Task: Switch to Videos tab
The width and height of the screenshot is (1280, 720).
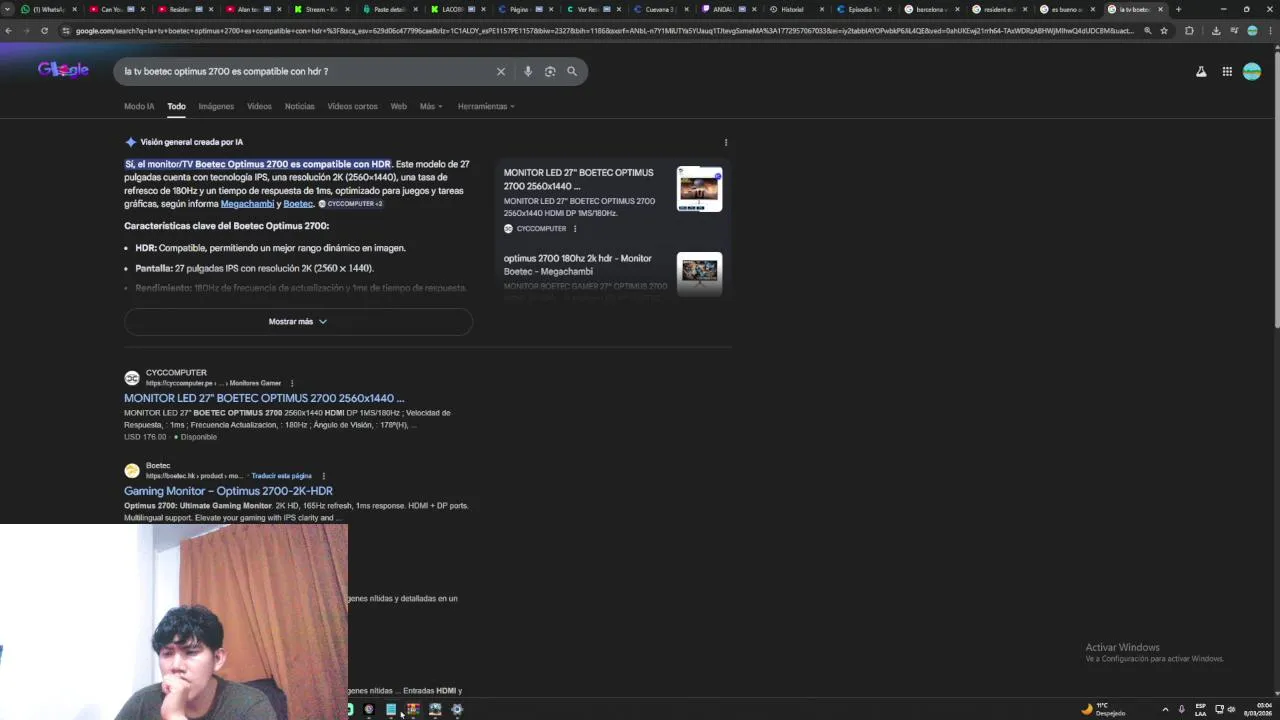Action: pyautogui.click(x=259, y=106)
